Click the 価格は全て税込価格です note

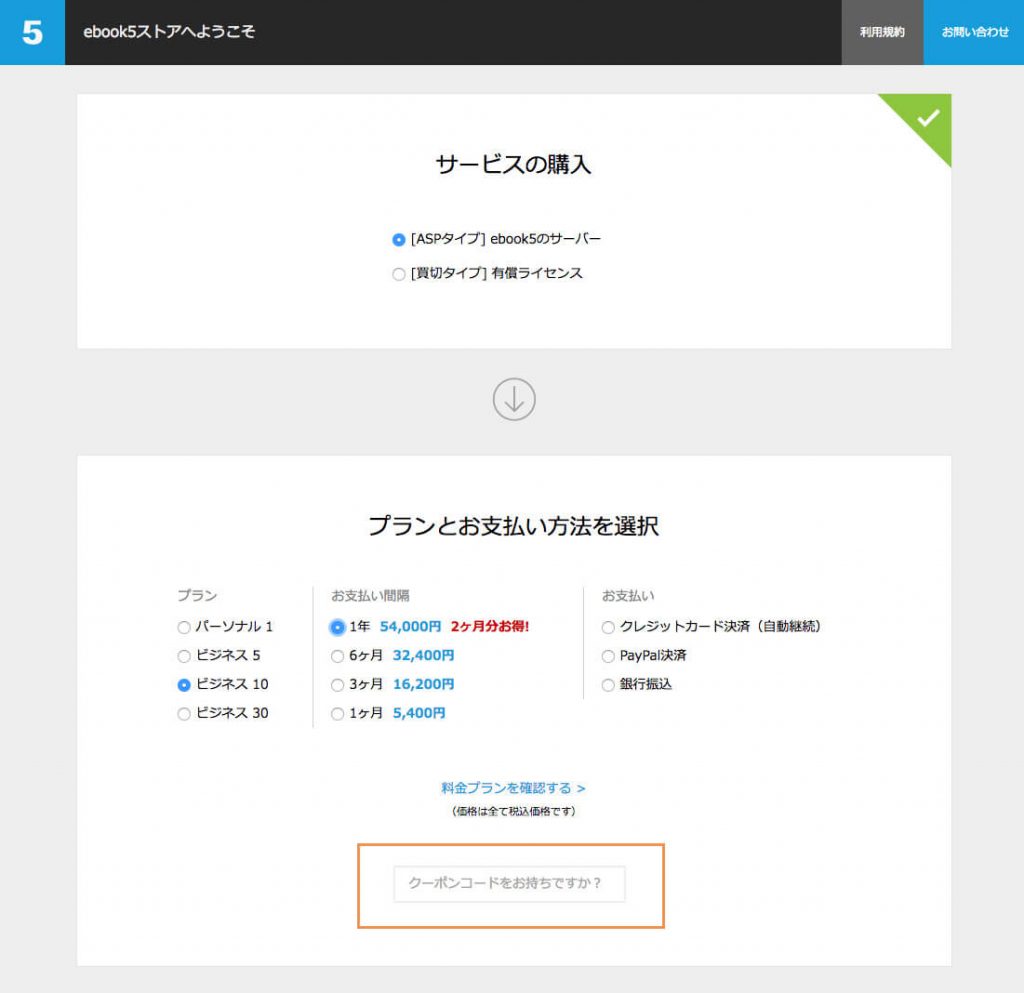pyautogui.click(x=513, y=812)
